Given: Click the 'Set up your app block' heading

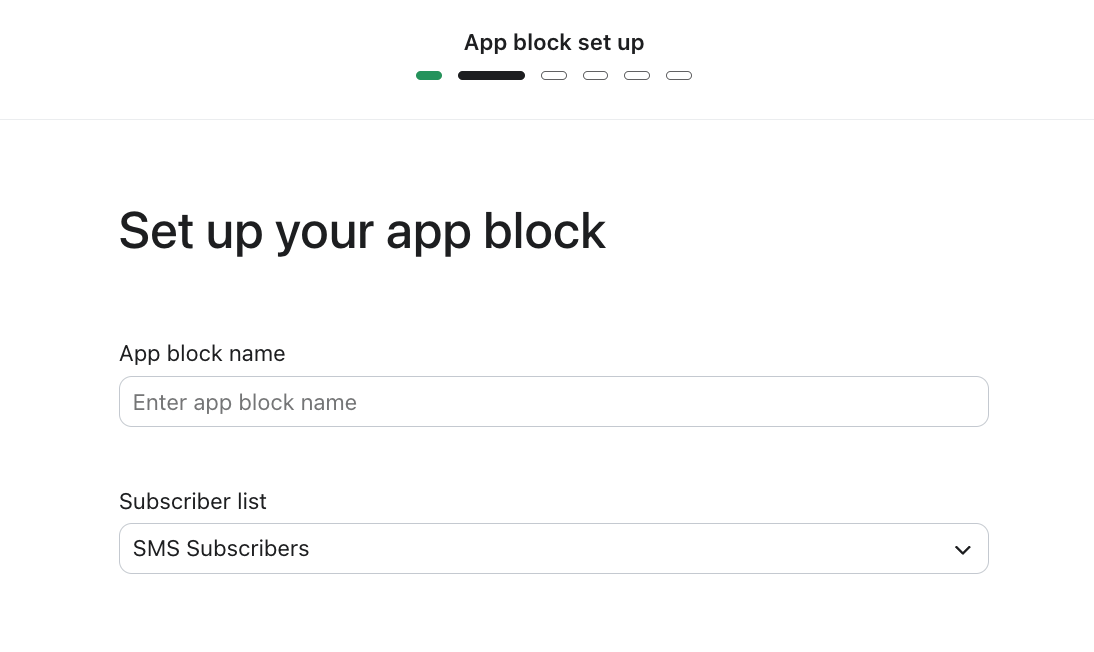Looking at the screenshot, I should (x=362, y=231).
